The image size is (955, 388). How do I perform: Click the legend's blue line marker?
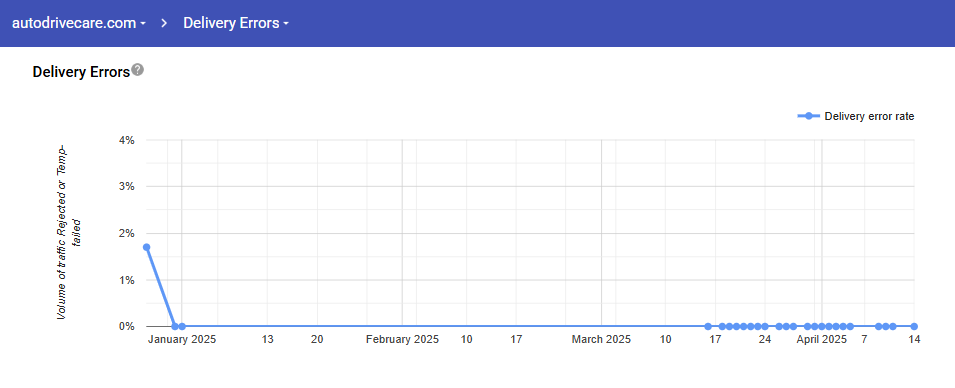pyautogui.click(x=808, y=116)
